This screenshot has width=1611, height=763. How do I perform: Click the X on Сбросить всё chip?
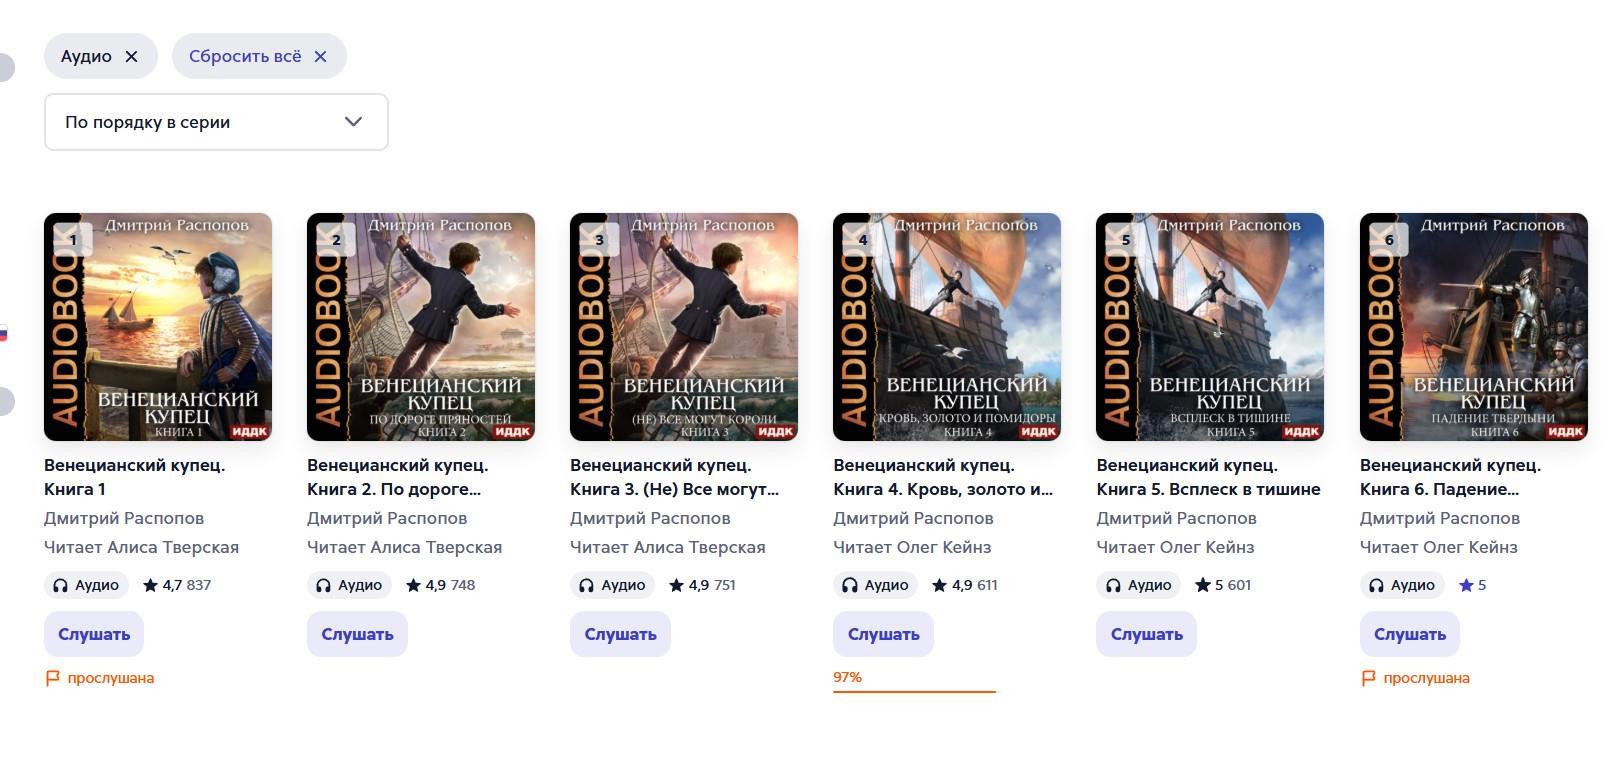pyautogui.click(x=320, y=56)
